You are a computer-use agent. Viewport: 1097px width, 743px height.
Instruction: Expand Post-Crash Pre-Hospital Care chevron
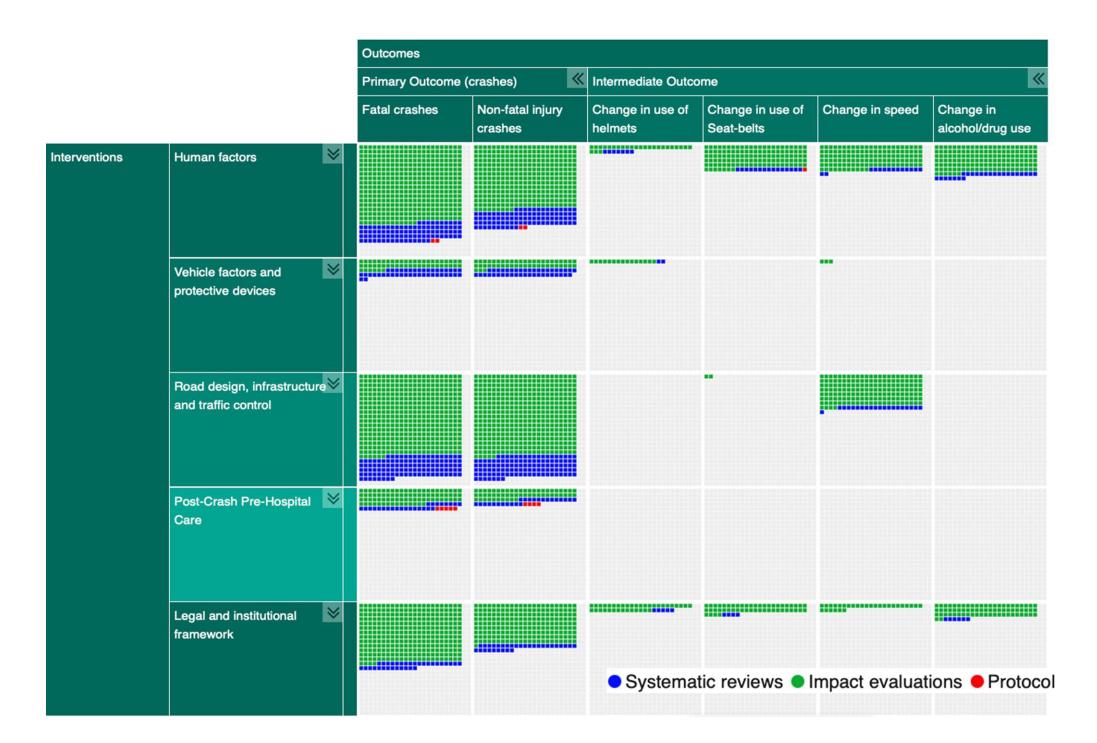pyautogui.click(x=333, y=499)
